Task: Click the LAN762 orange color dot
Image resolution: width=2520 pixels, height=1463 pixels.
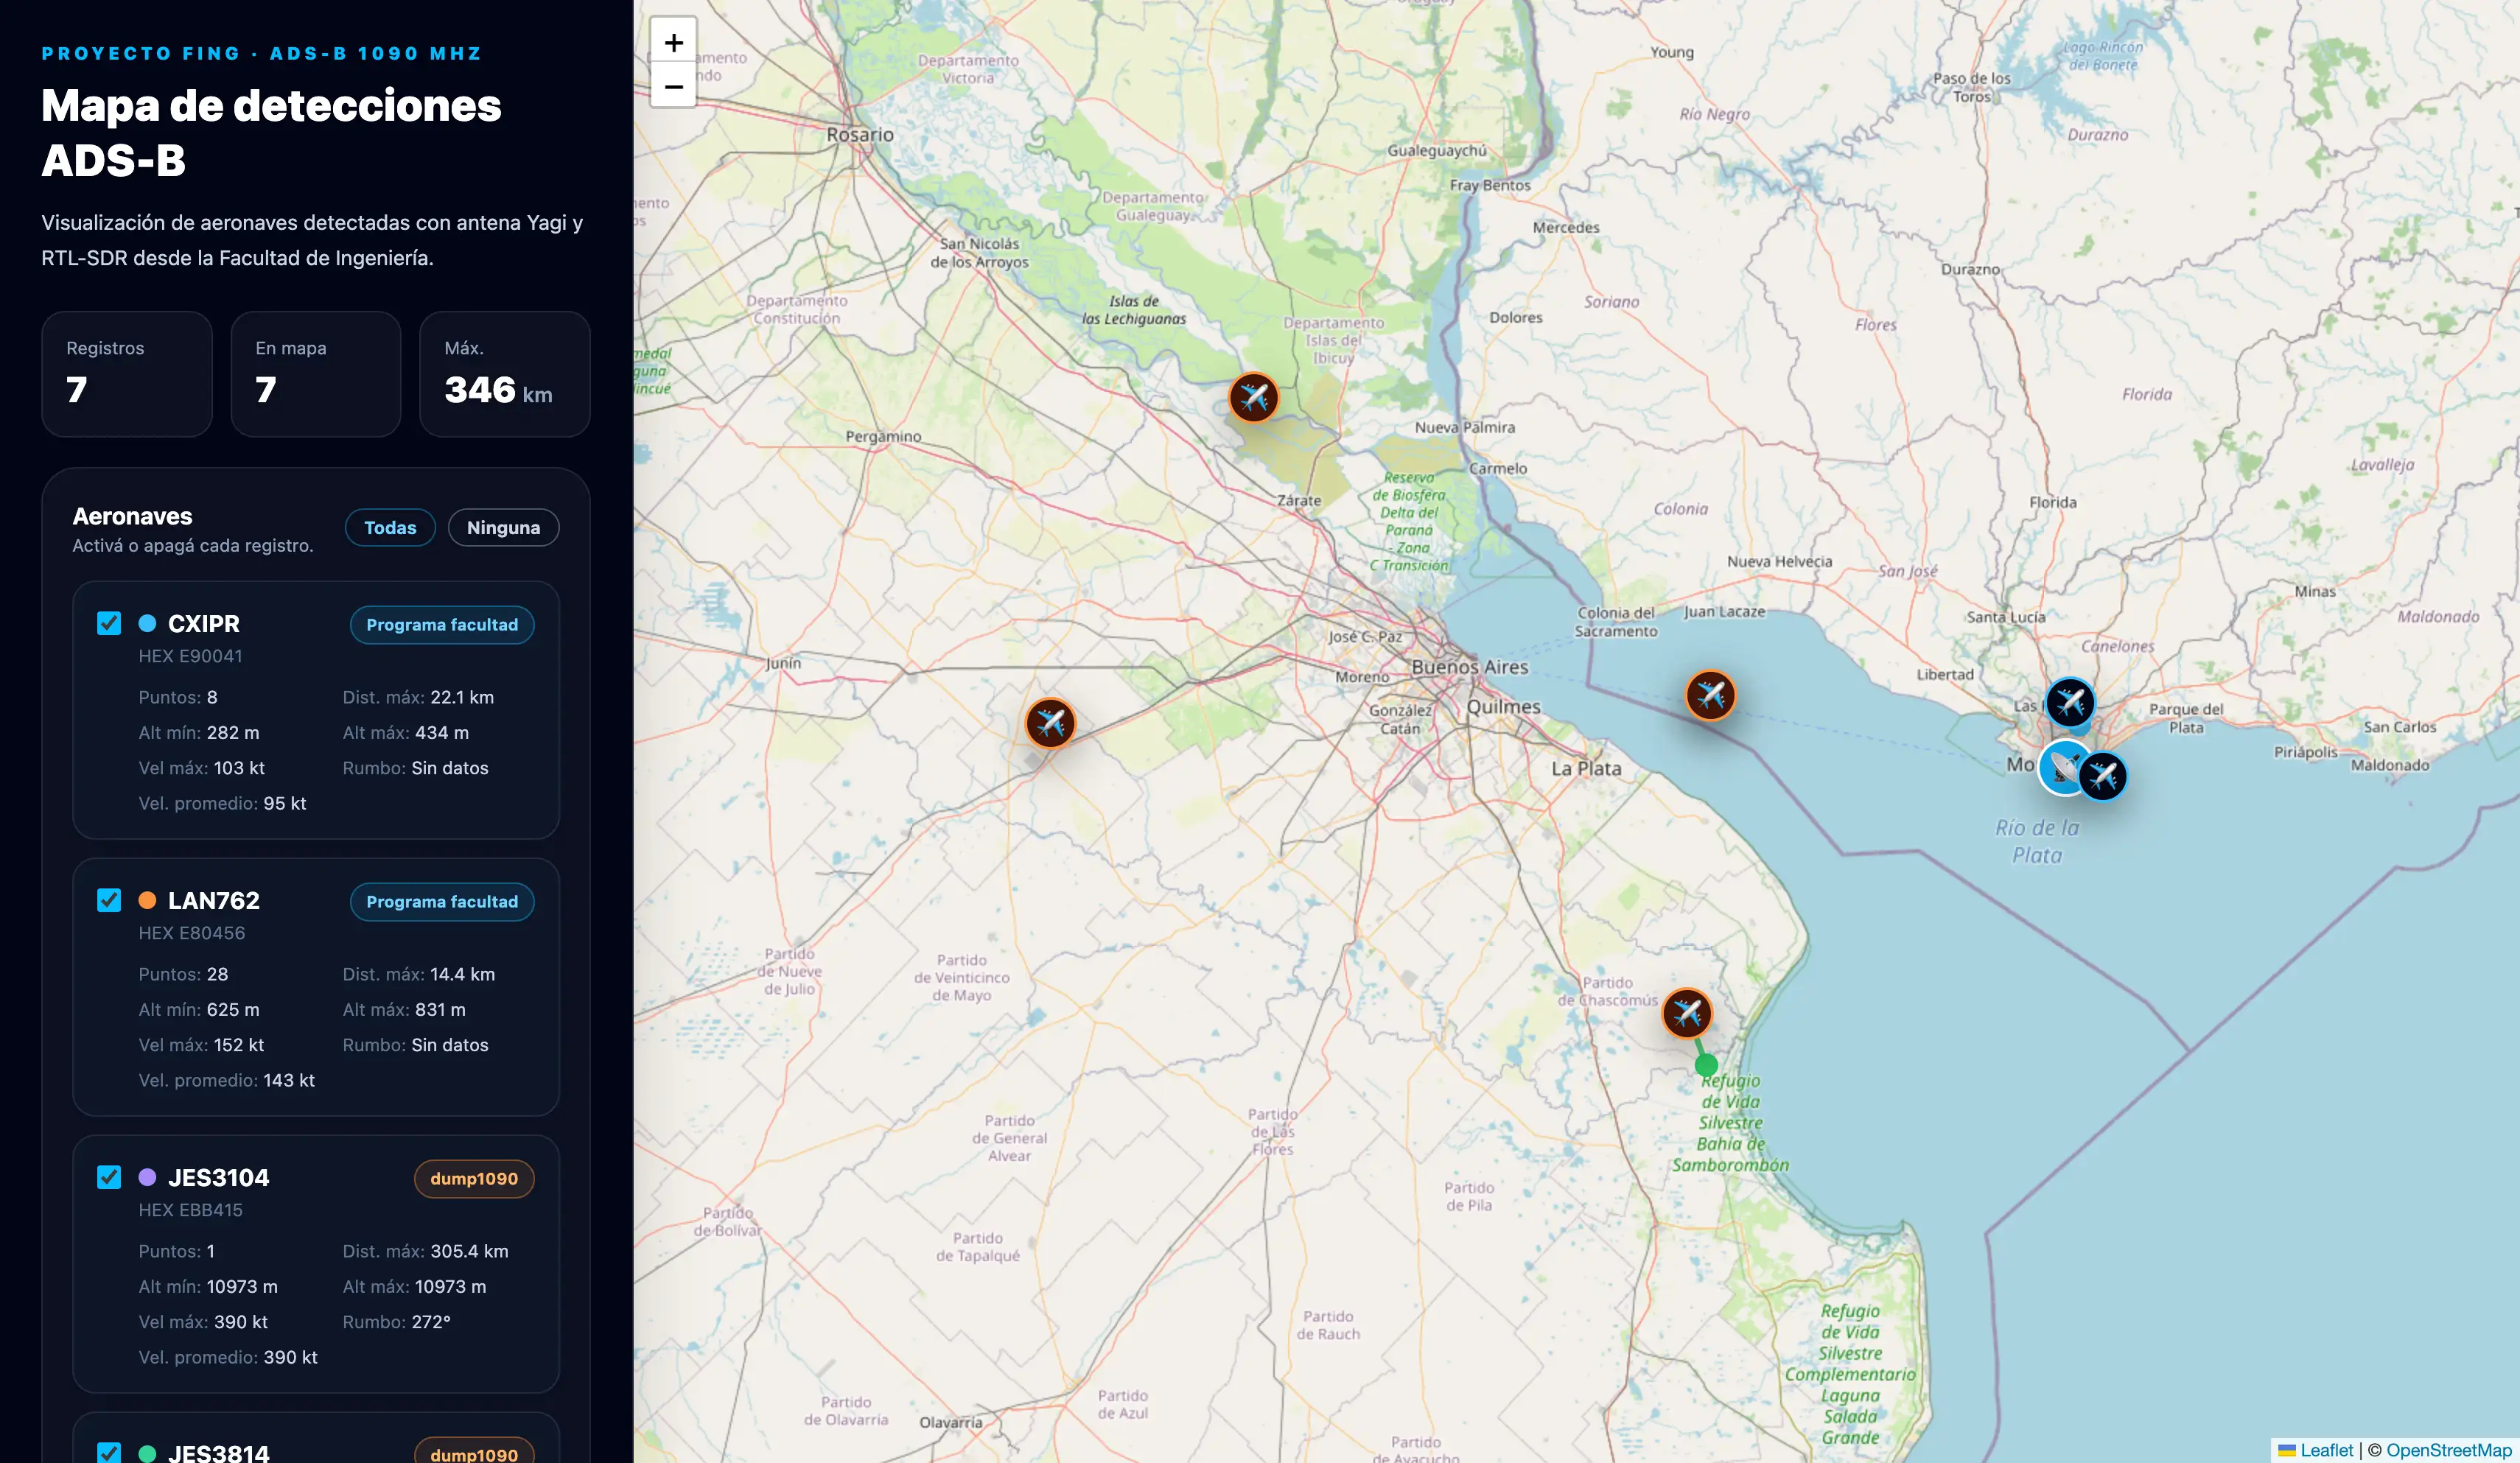Action: pyautogui.click(x=147, y=900)
